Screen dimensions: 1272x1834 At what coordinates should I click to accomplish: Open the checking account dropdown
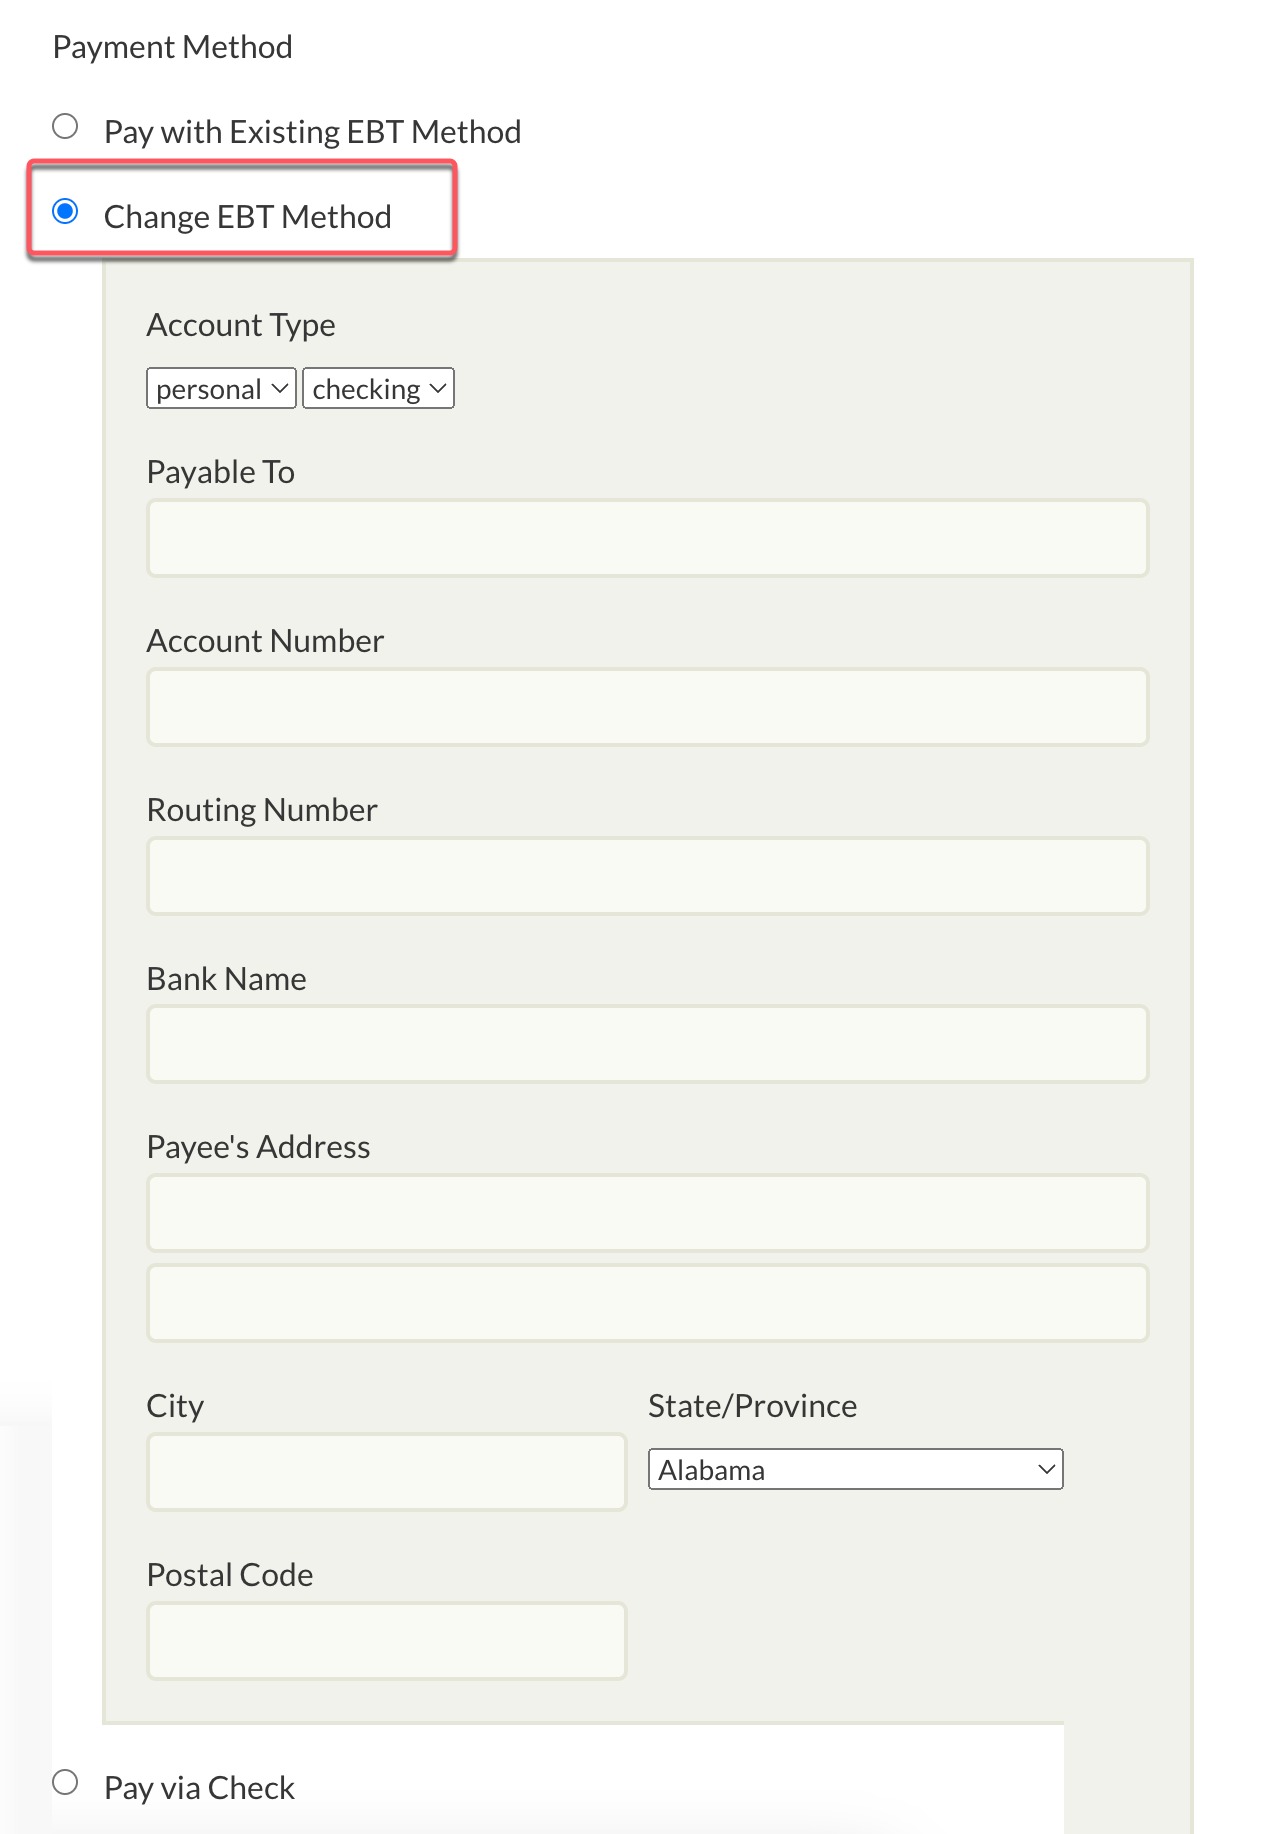[378, 389]
